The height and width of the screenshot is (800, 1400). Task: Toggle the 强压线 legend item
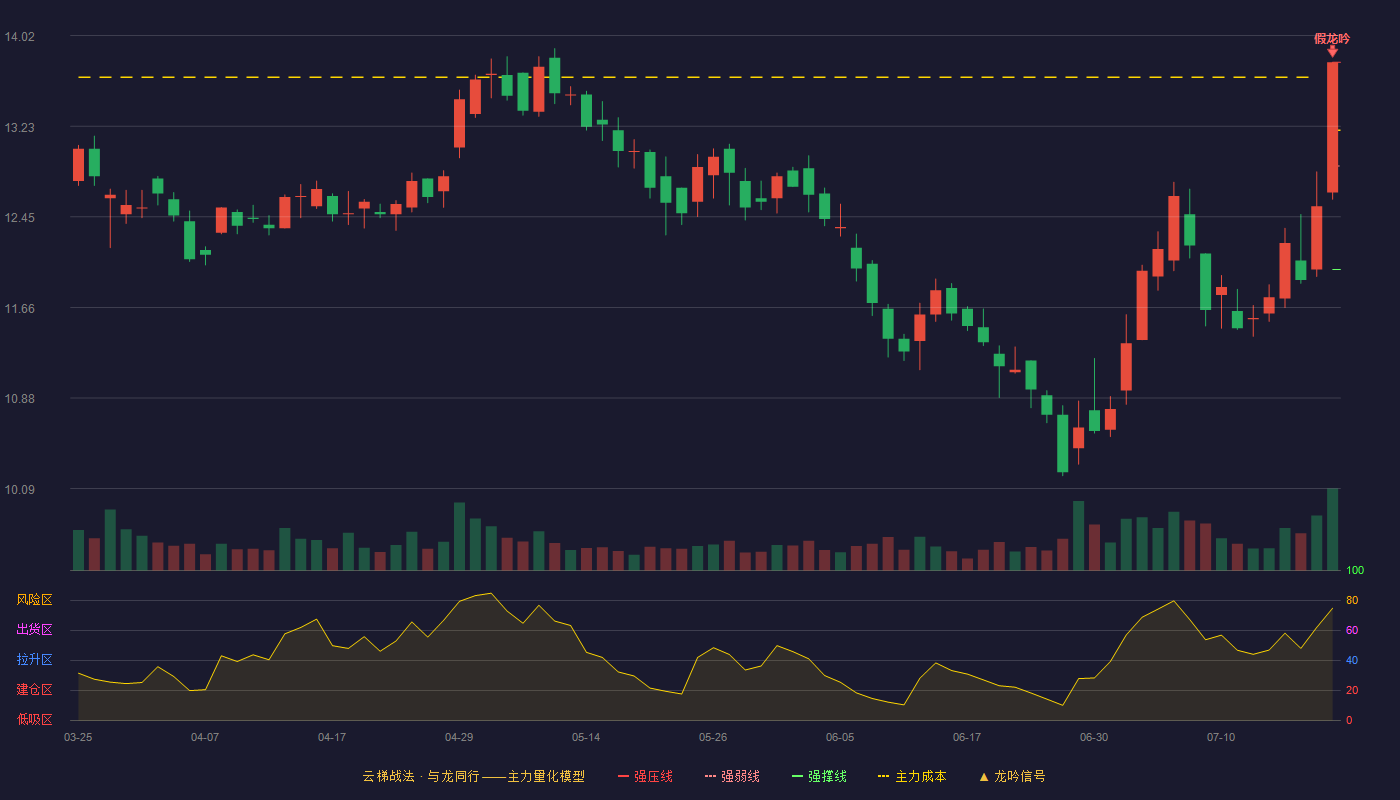tap(645, 776)
